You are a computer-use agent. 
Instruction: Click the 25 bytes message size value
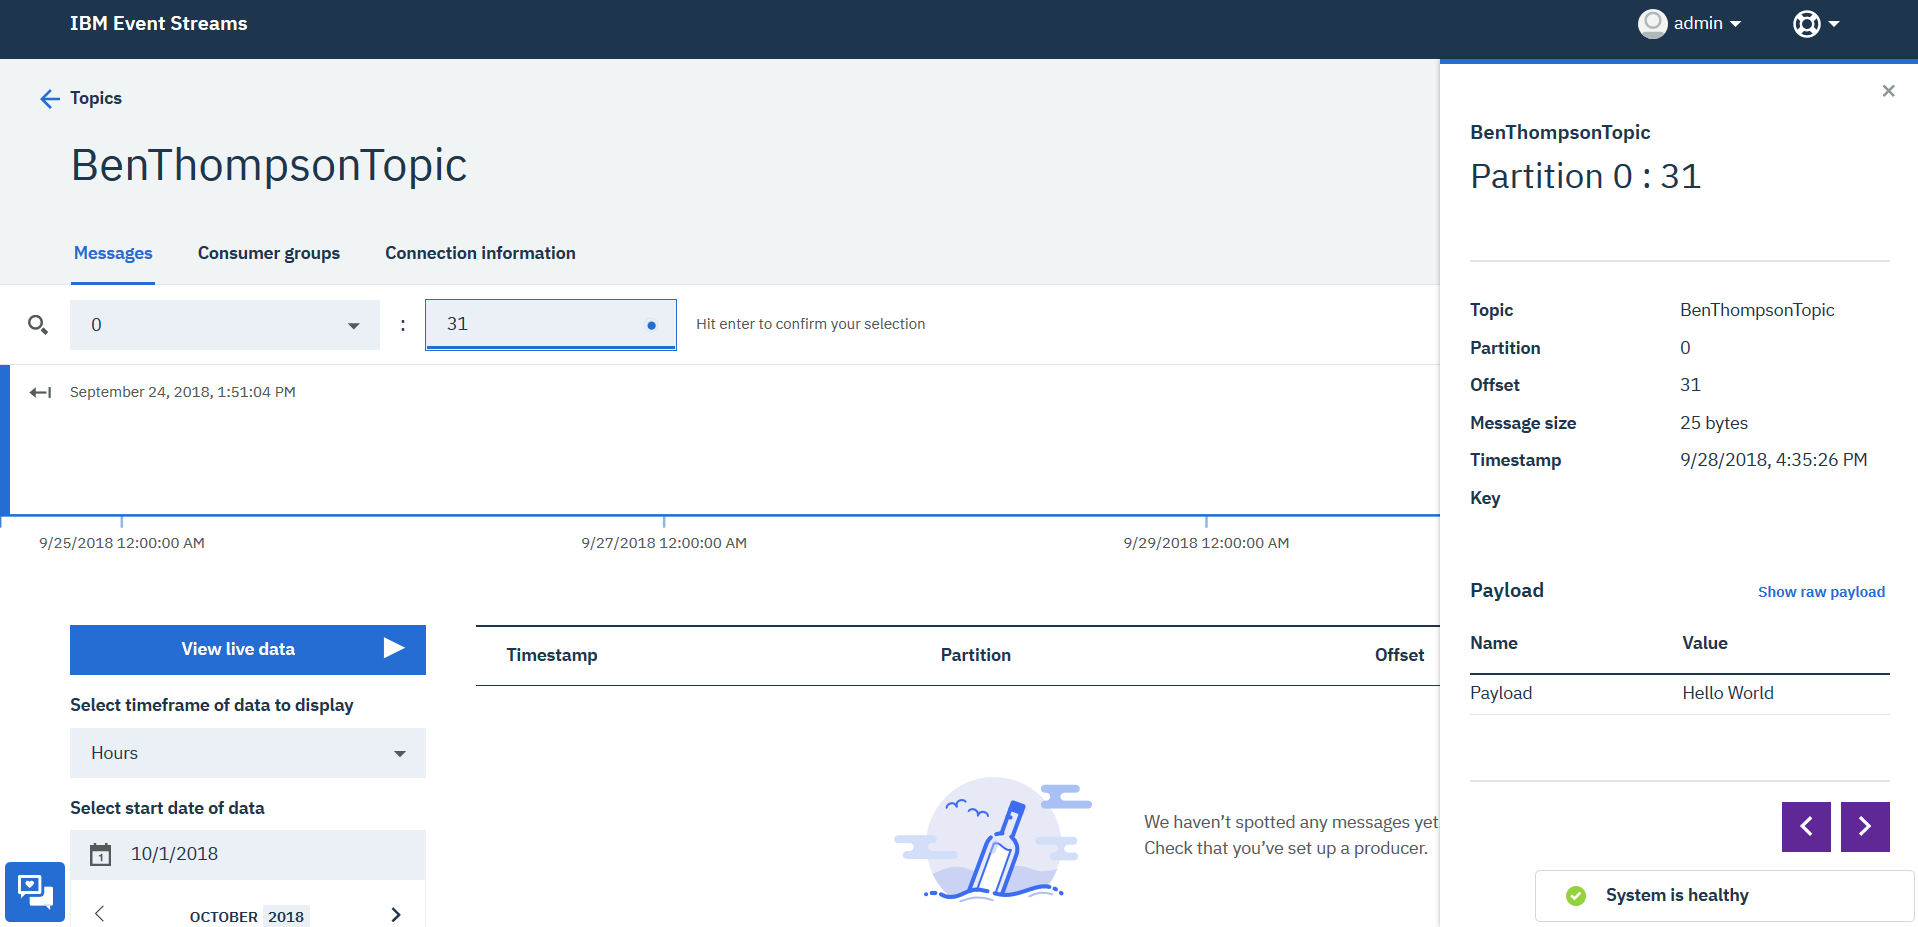click(1714, 423)
